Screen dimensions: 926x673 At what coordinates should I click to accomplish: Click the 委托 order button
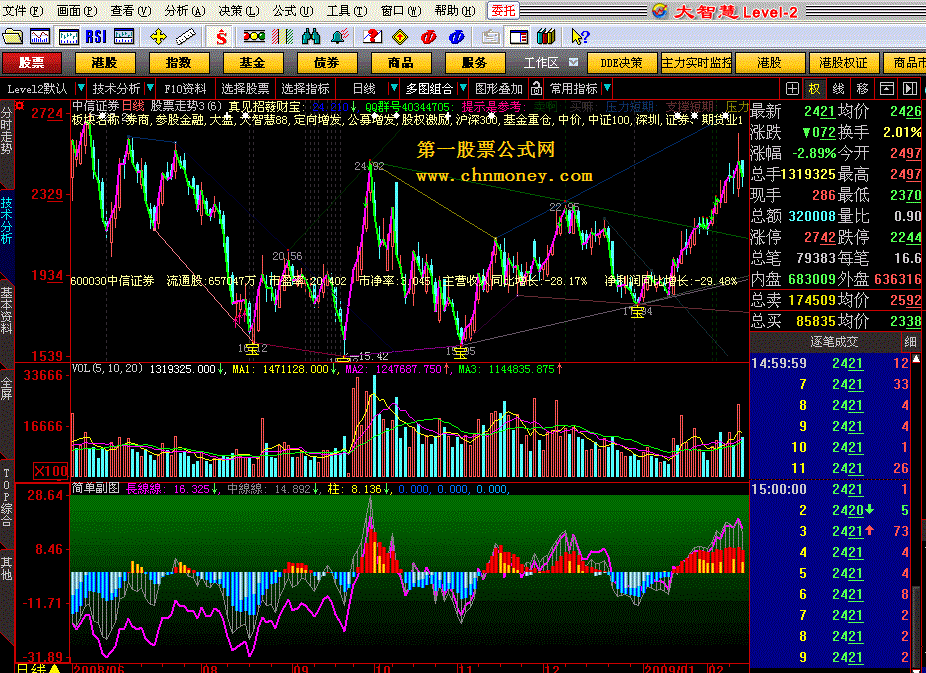click(x=503, y=11)
